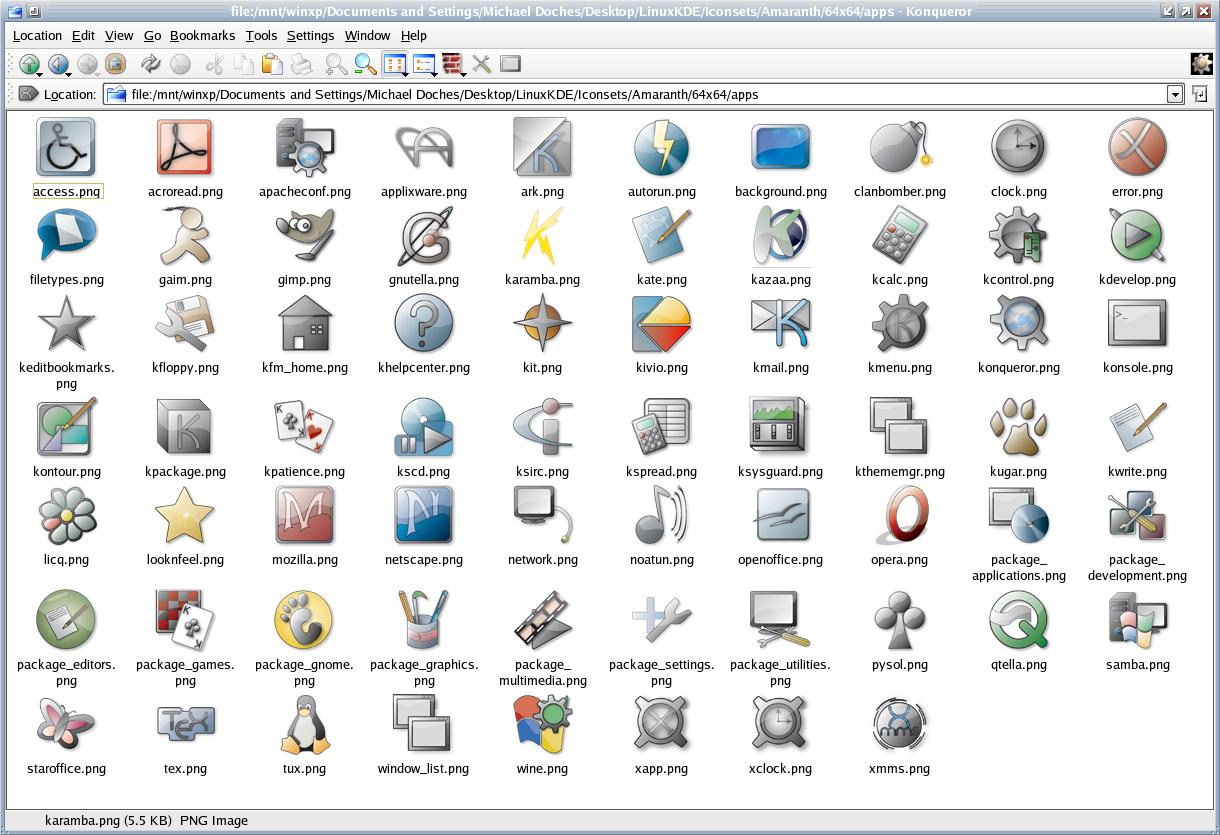Click the Paste clipboard toolbar icon
Image resolution: width=1220 pixels, height=835 pixels.
pos(271,64)
